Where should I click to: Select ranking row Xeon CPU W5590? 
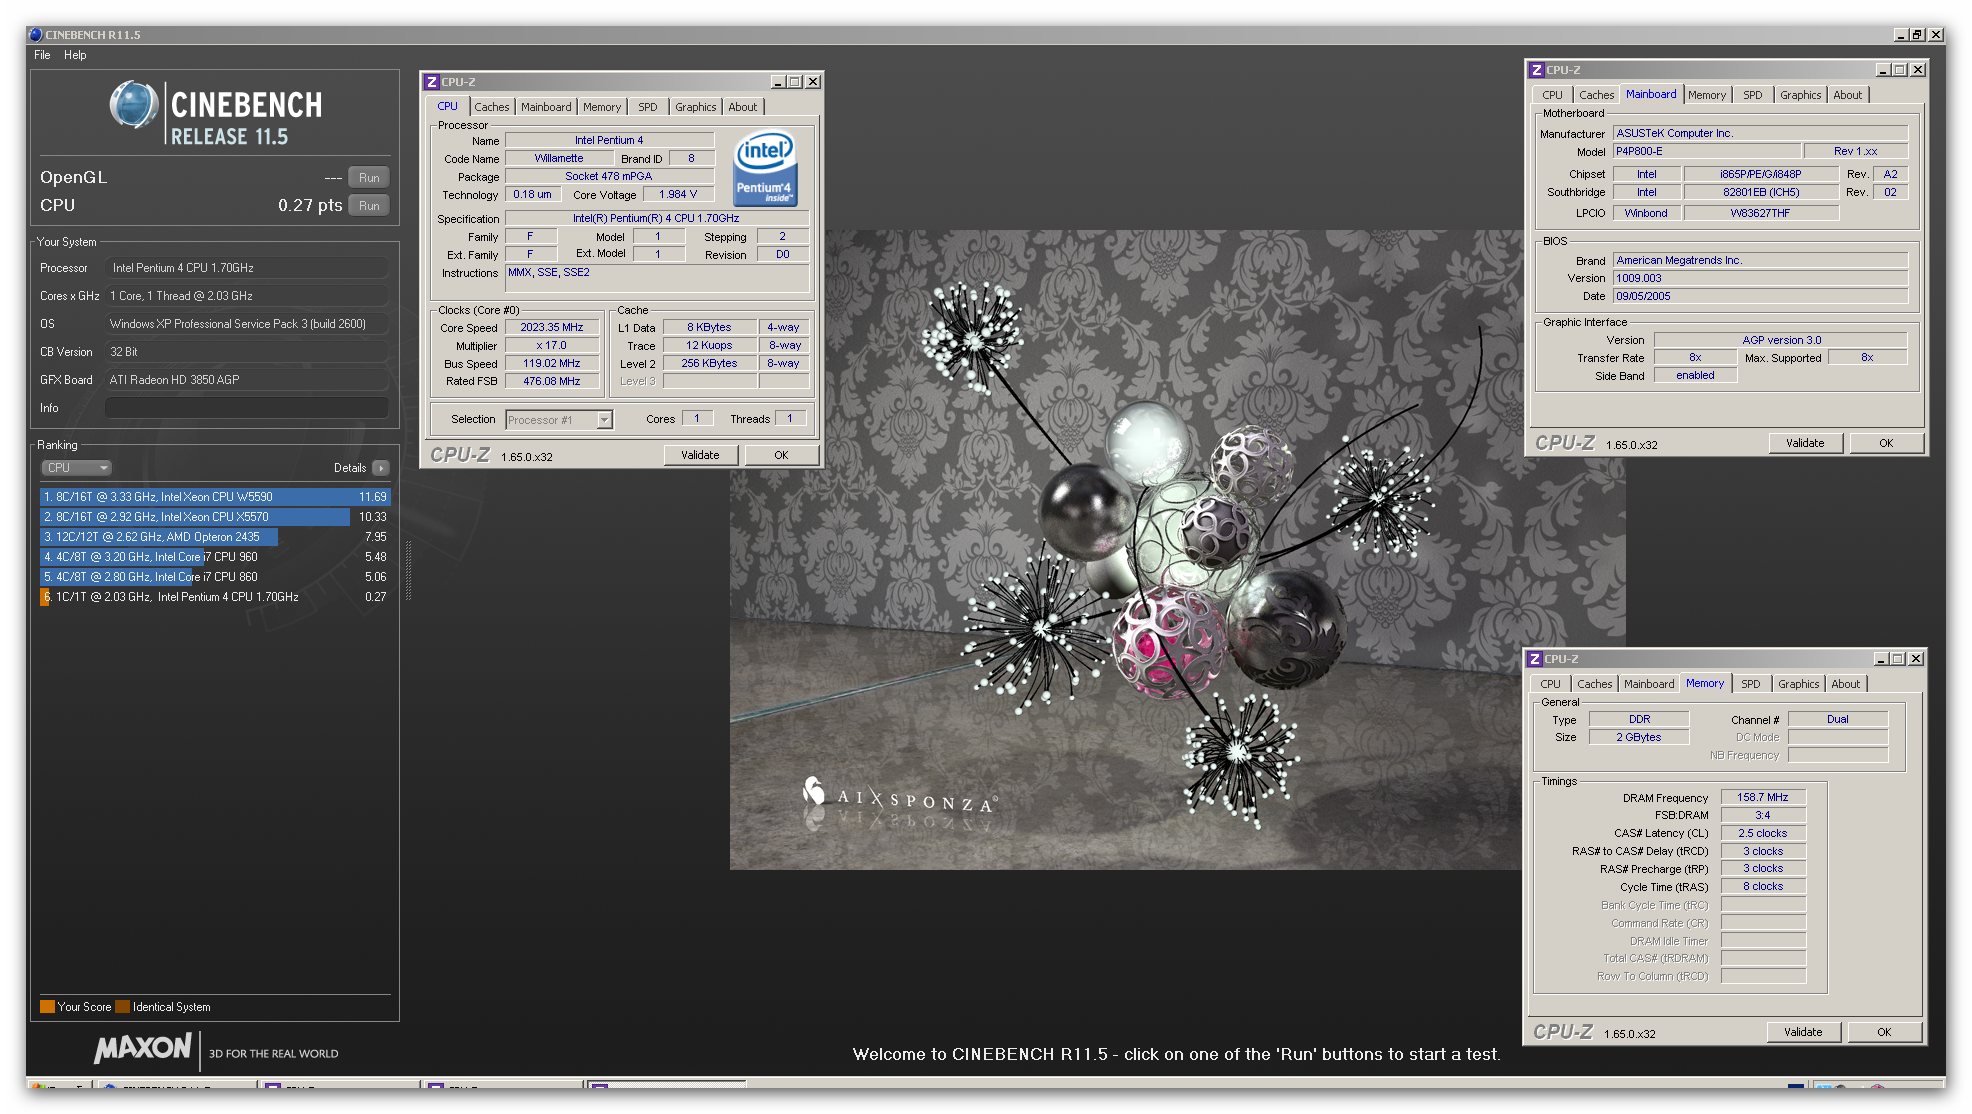[215, 497]
